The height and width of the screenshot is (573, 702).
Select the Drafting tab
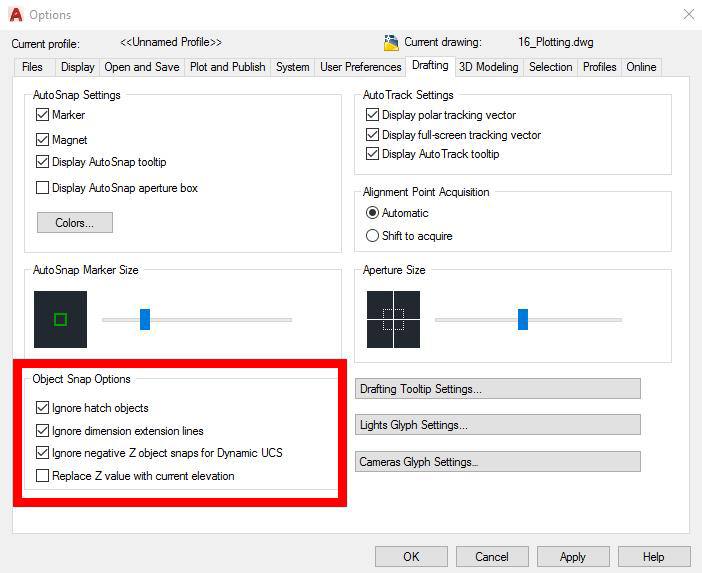click(x=430, y=66)
